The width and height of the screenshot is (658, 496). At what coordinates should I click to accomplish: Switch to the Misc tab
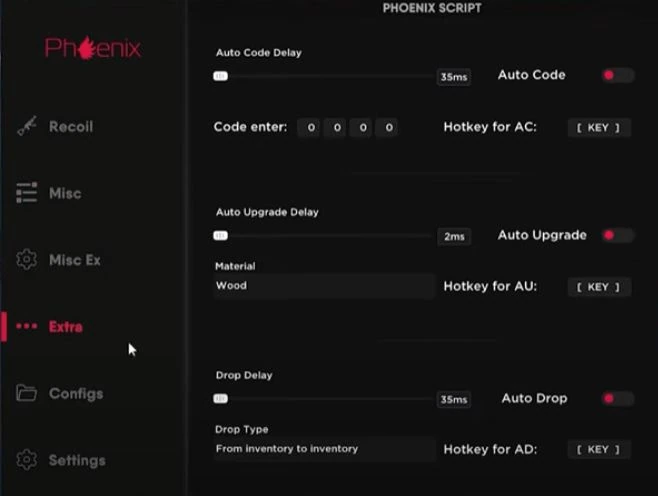65,193
